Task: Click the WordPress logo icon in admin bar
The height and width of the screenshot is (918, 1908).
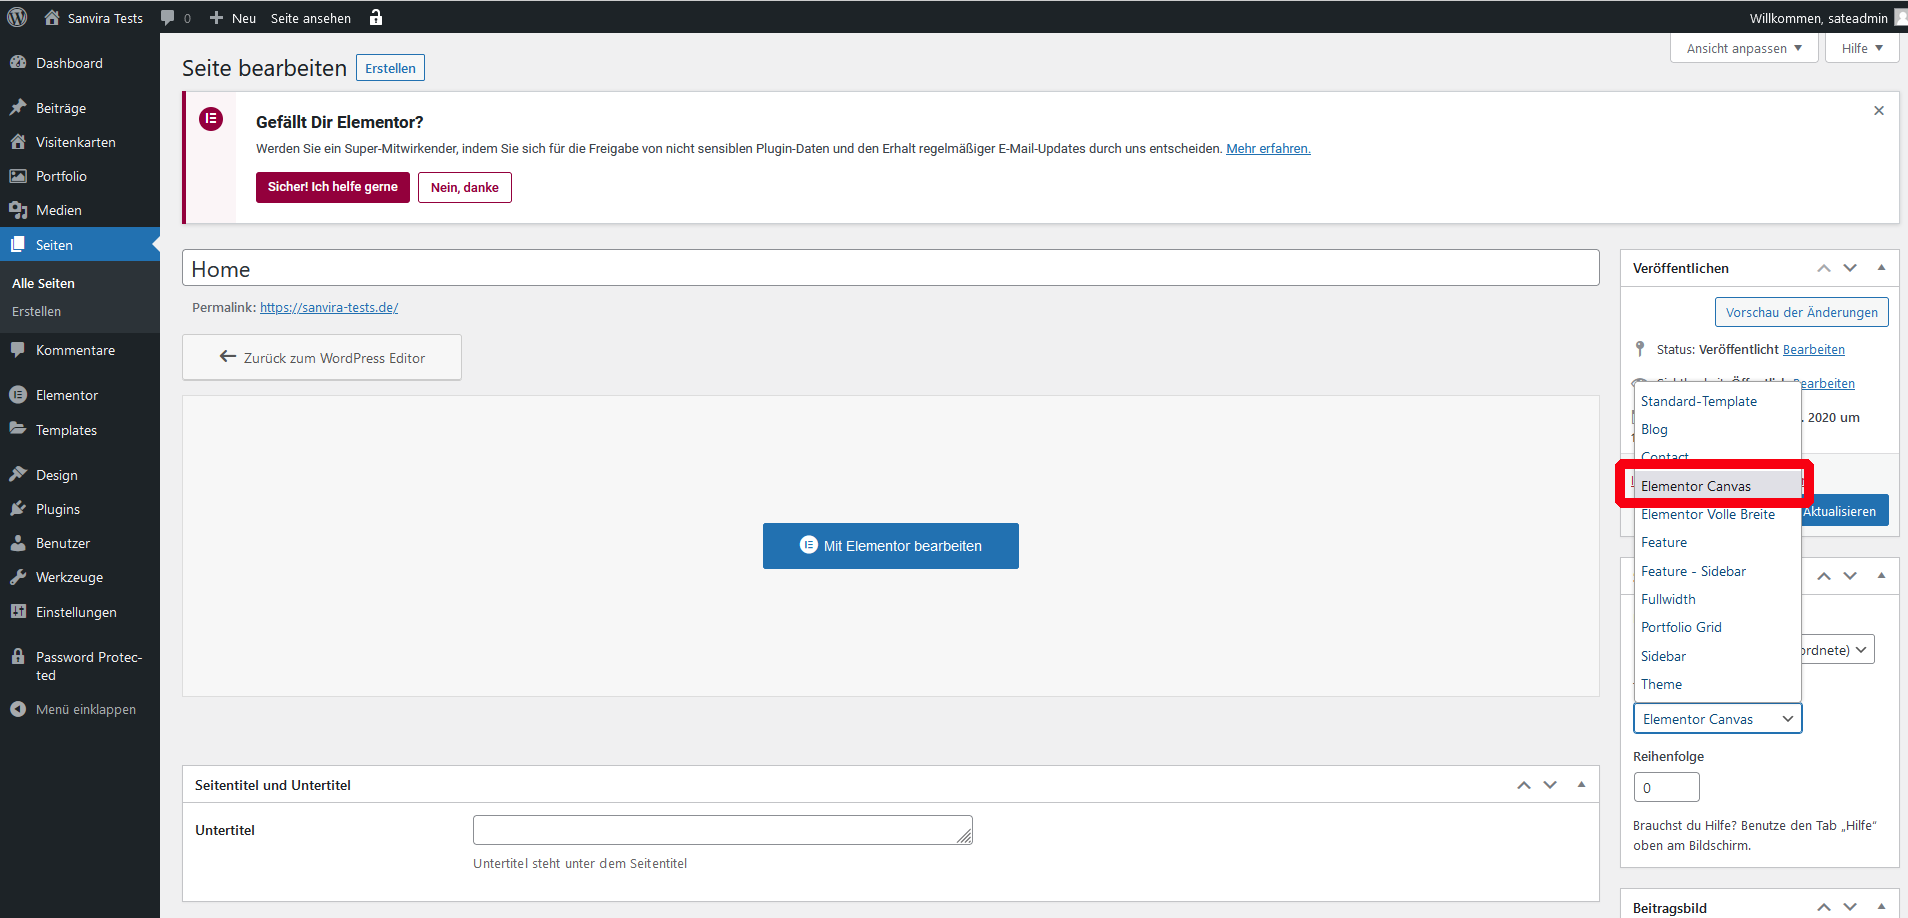Action: tap(17, 17)
